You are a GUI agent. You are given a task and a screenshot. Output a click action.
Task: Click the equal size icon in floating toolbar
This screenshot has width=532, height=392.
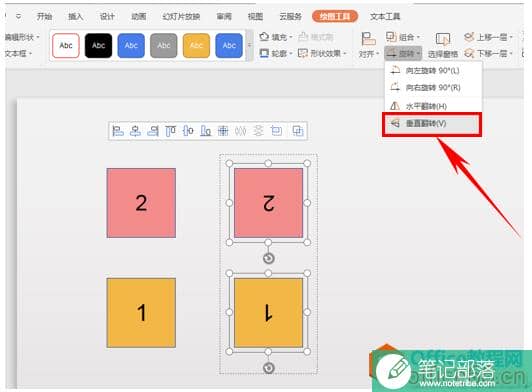pyautogui.click(x=277, y=131)
